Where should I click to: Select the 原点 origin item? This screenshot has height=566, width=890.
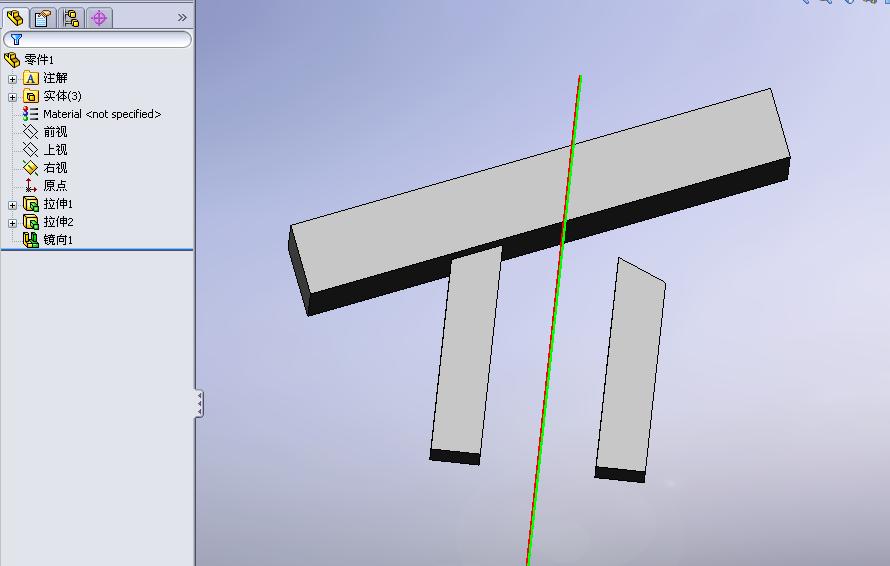pyautogui.click(x=55, y=186)
